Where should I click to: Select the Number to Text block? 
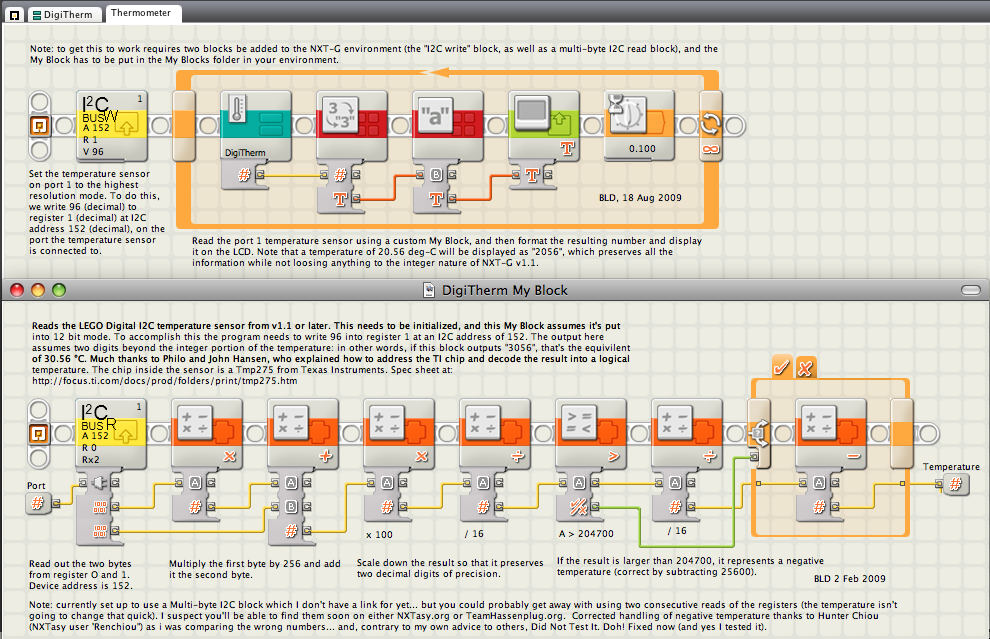click(352, 125)
